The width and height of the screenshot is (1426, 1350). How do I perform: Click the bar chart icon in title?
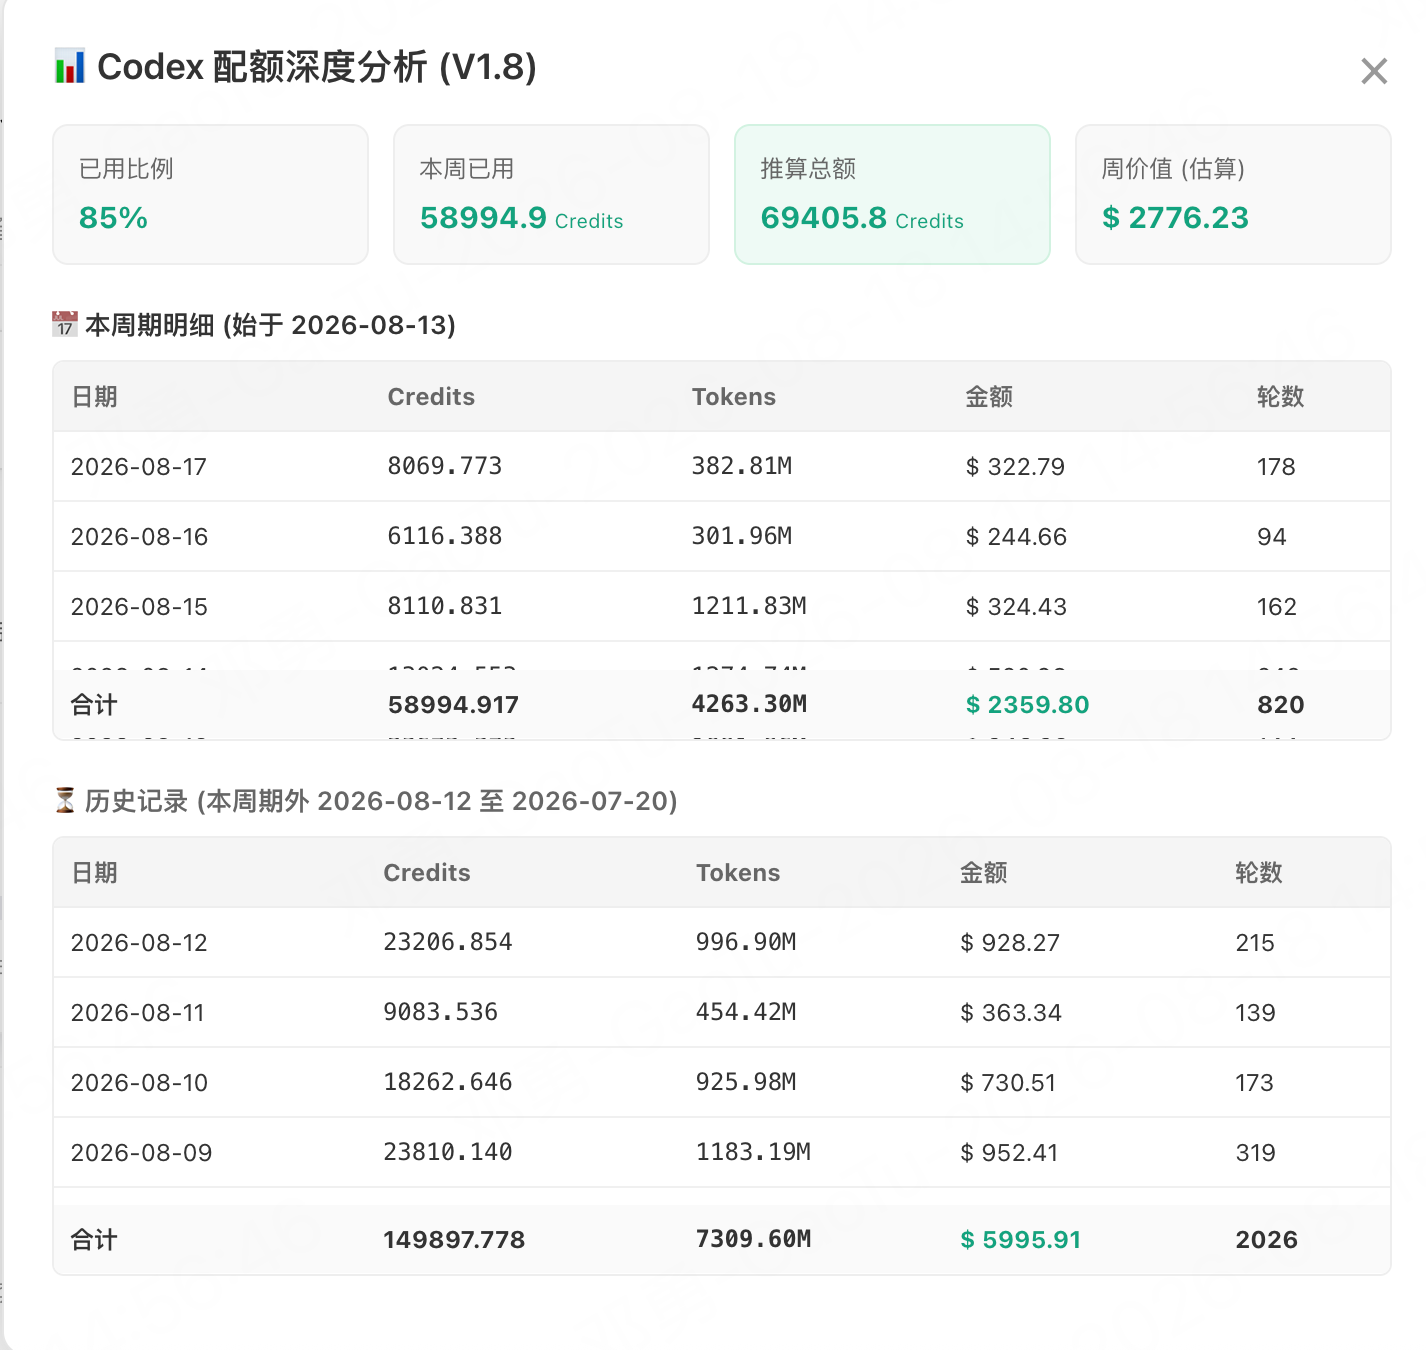(69, 66)
